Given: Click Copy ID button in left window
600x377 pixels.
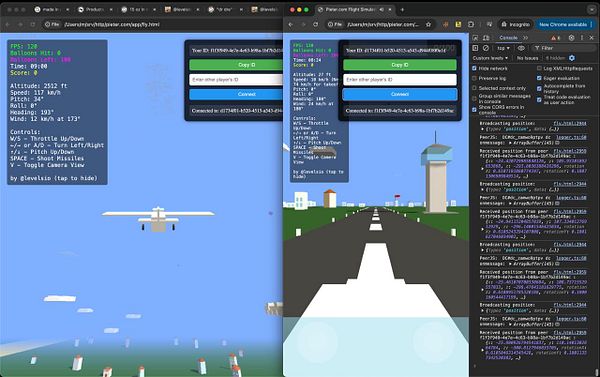Looking at the screenshot, I should (236, 65).
